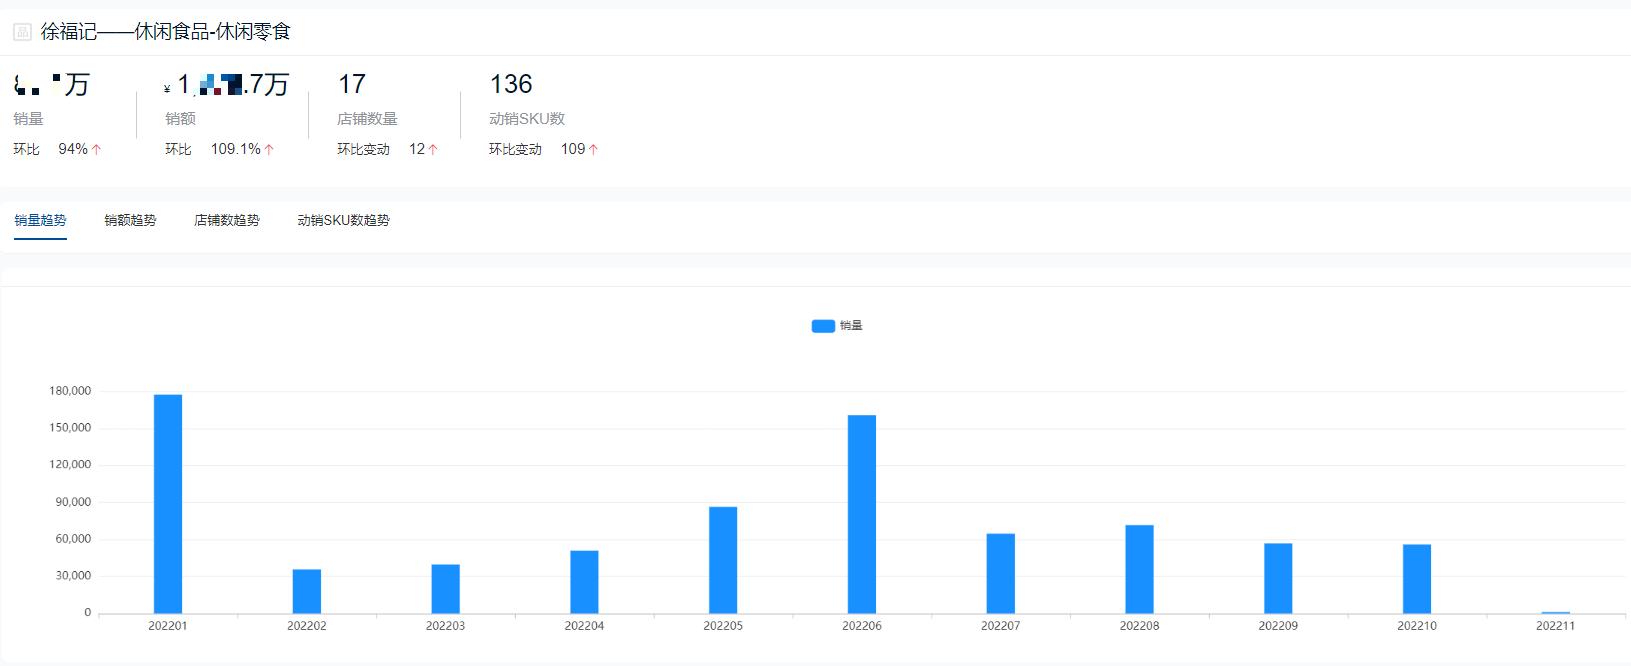The height and width of the screenshot is (666, 1631).
Task: Click the 动销SKU数 value 136
Action: pos(511,84)
